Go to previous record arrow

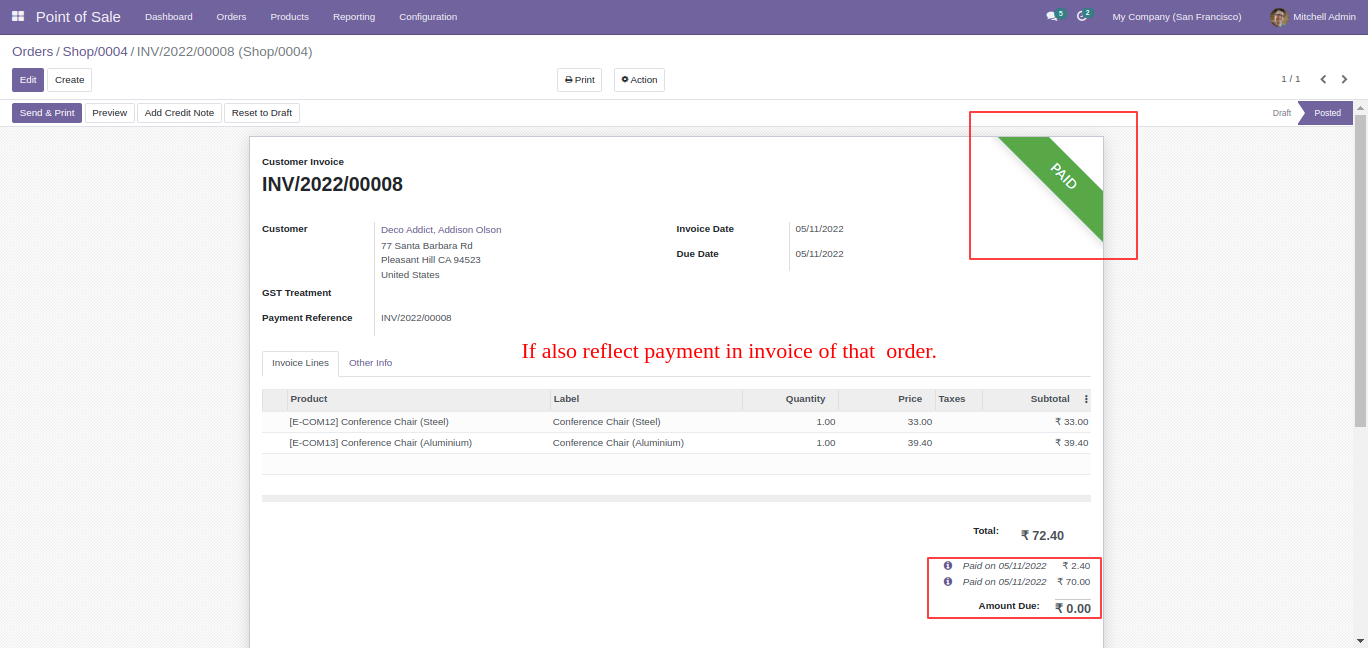(1323, 80)
